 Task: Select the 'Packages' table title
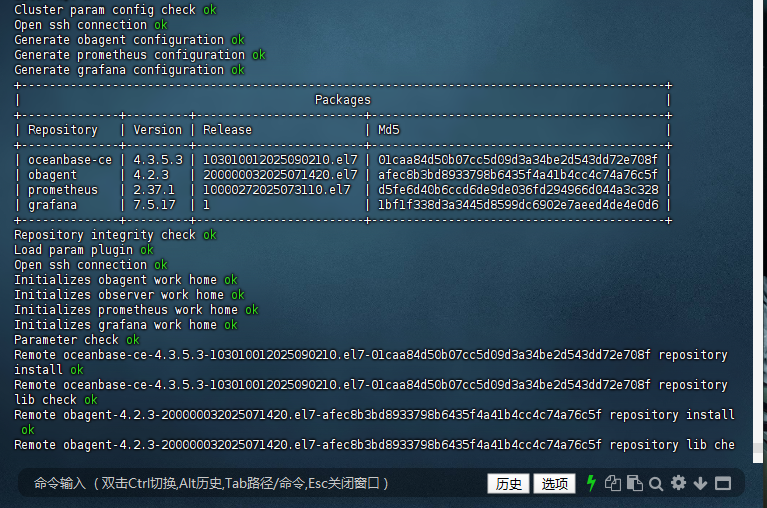coord(342,100)
